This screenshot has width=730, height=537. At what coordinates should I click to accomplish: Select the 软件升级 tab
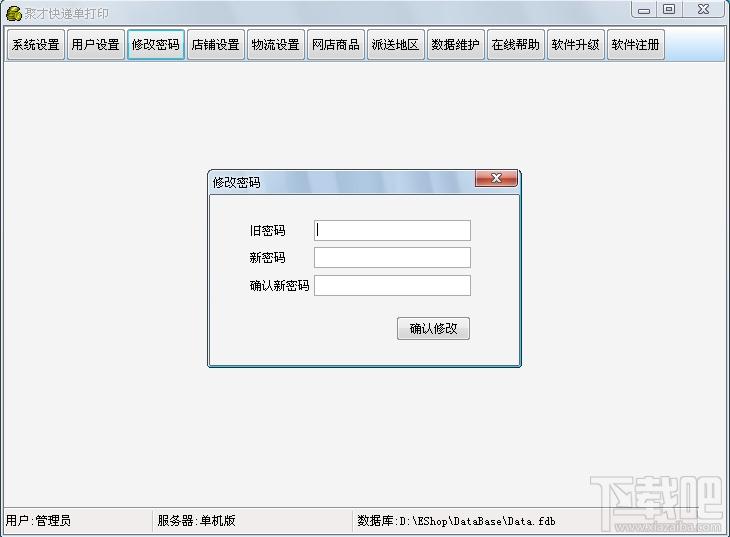click(576, 45)
